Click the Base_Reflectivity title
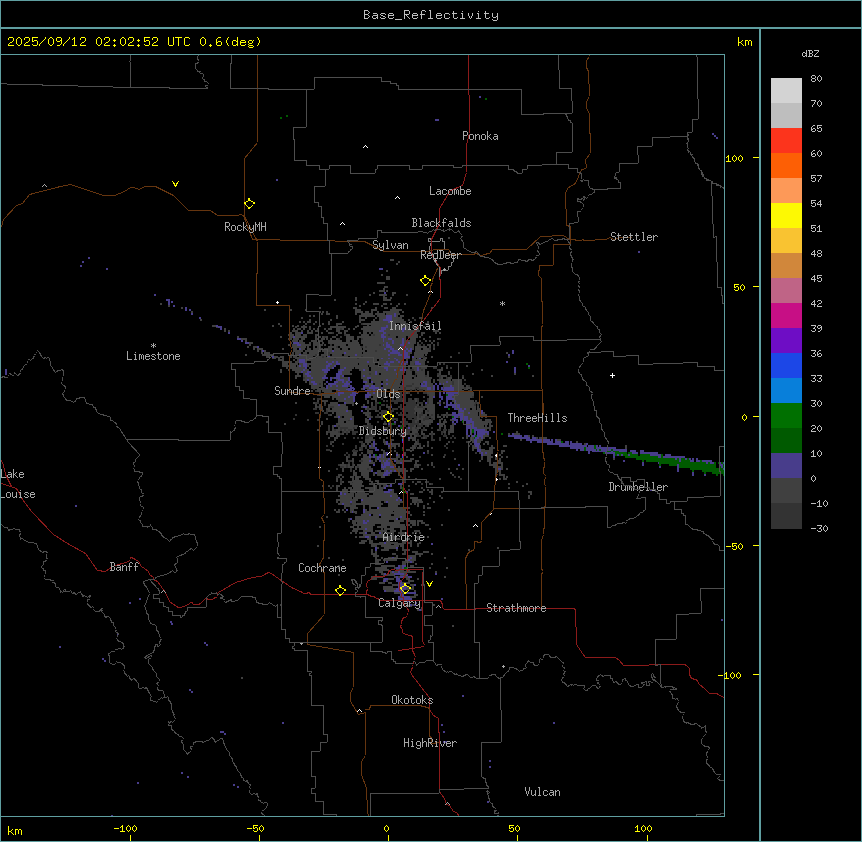This screenshot has height=842, width=862. click(431, 15)
